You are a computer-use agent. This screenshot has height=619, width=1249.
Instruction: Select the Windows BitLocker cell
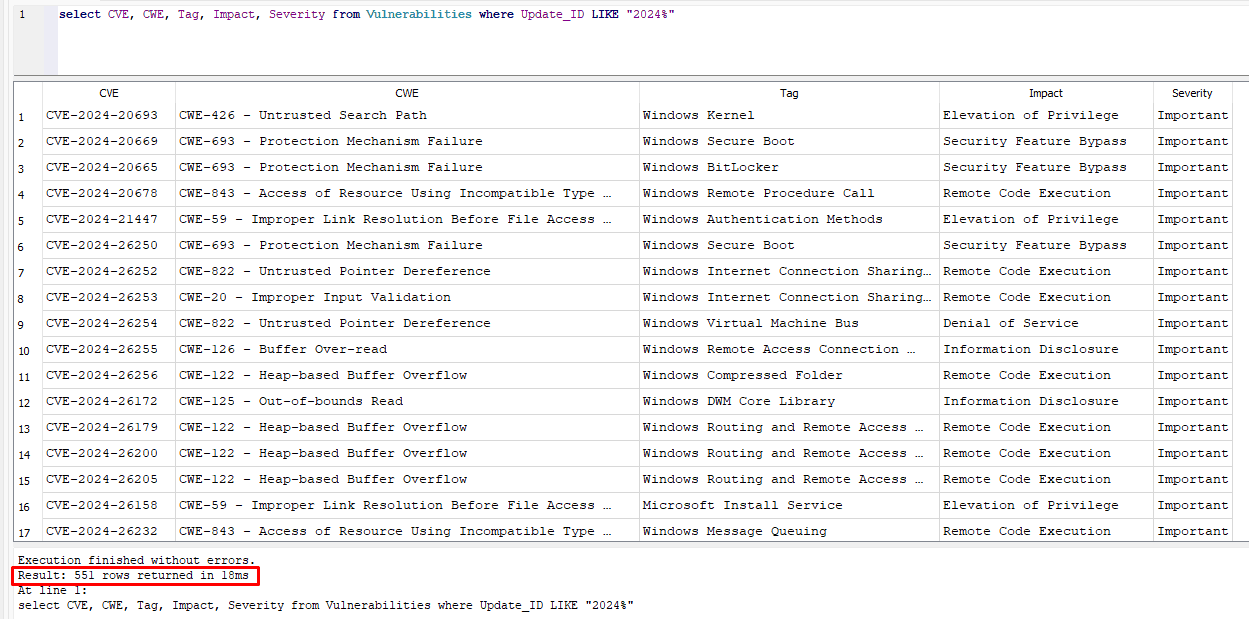pyautogui.click(x=710, y=167)
